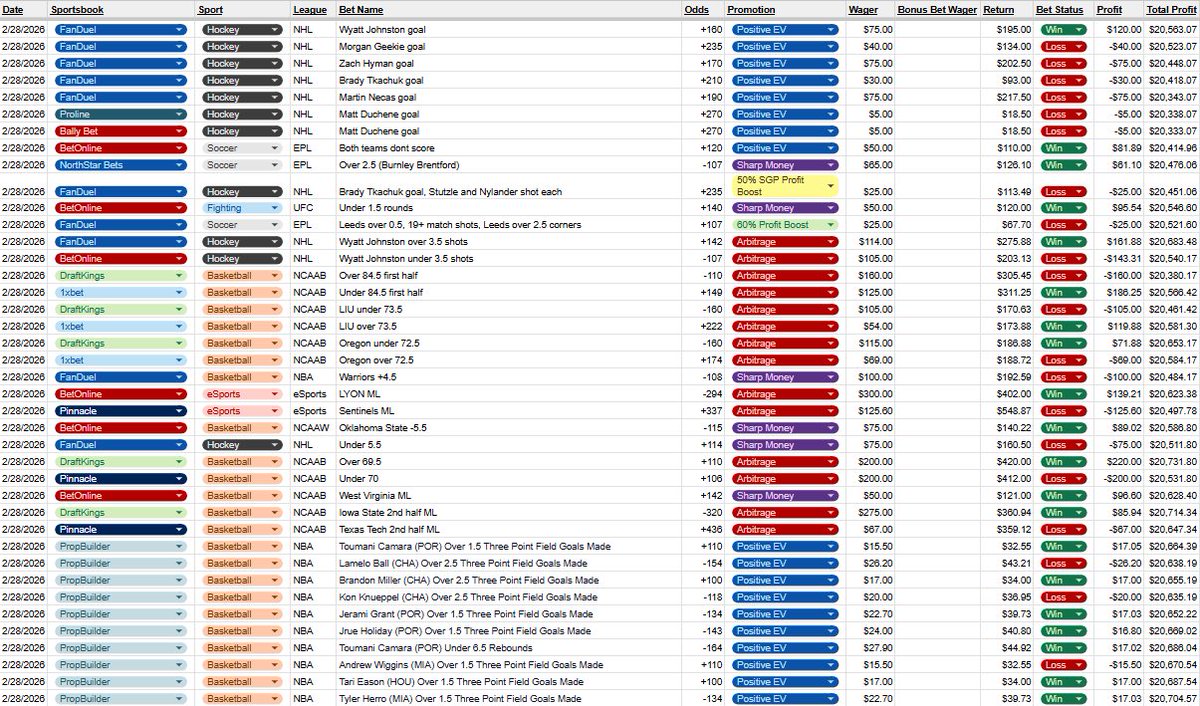1200x706 pixels.
Task: Open Arbitrage dropdown for Texas Tech 2nd half ML
Action: (783, 529)
